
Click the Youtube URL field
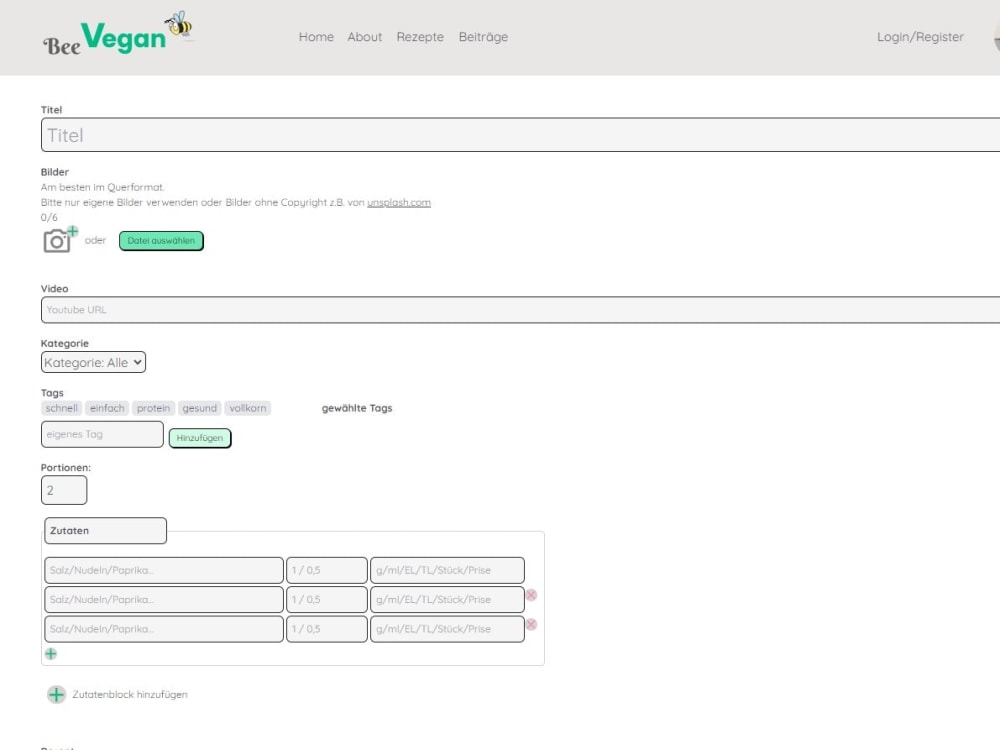pyautogui.click(x=520, y=310)
